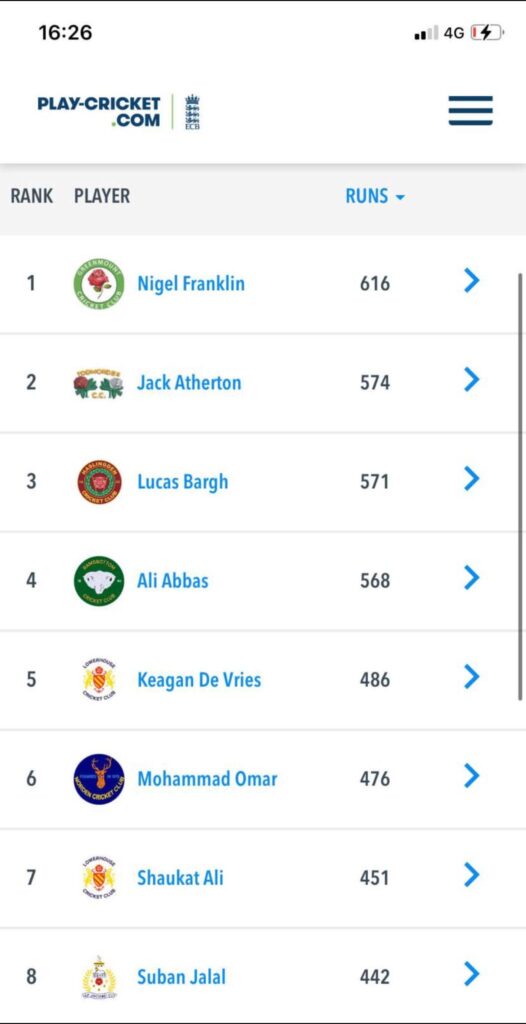The width and height of the screenshot is (526, 1024).
Task: Tap Norden Cricket Club stag badge
Action: coord(99,779)
